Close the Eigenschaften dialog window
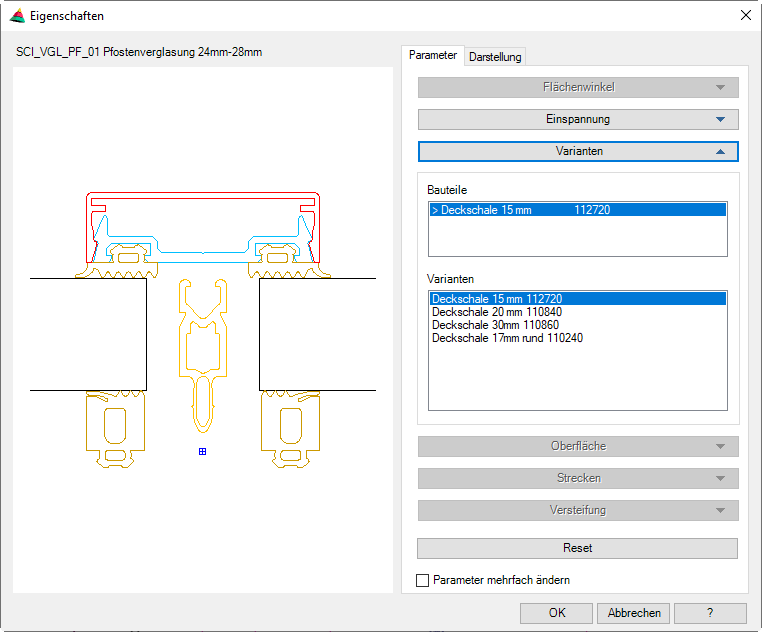This screenshot has height=632, width=762. tap(745, 16)
